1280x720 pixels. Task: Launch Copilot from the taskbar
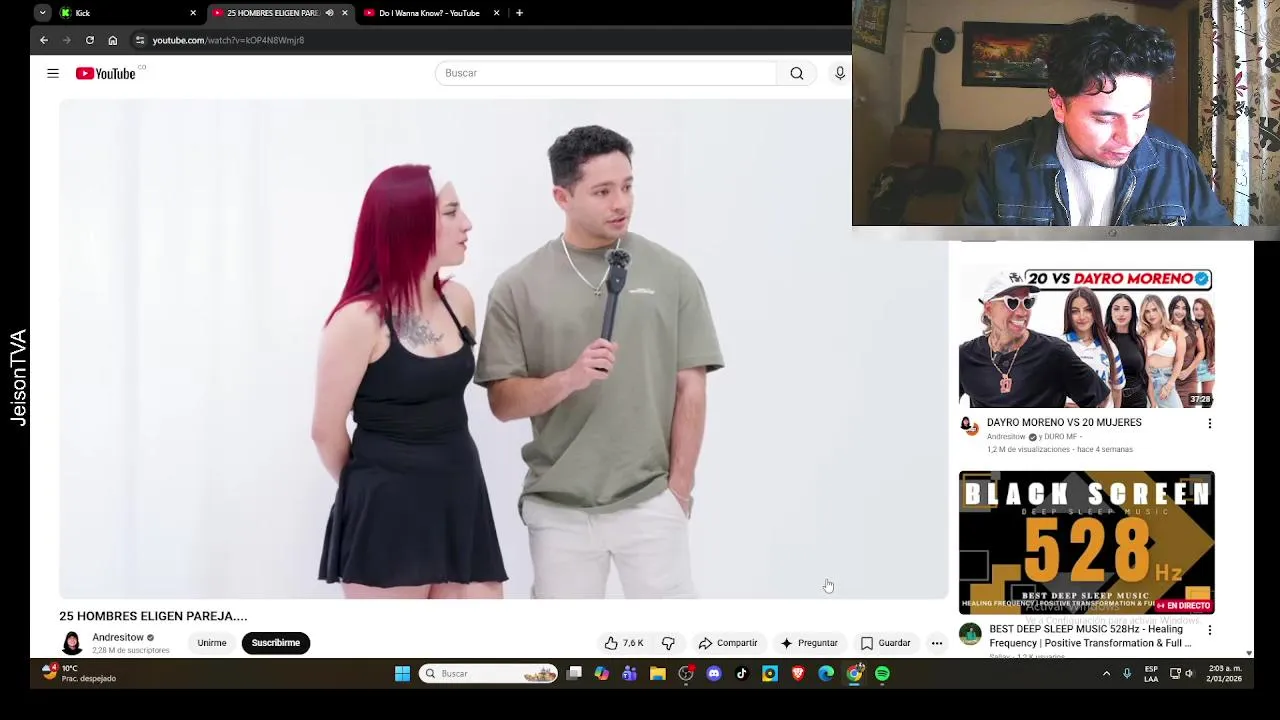(x=602, y=674)
